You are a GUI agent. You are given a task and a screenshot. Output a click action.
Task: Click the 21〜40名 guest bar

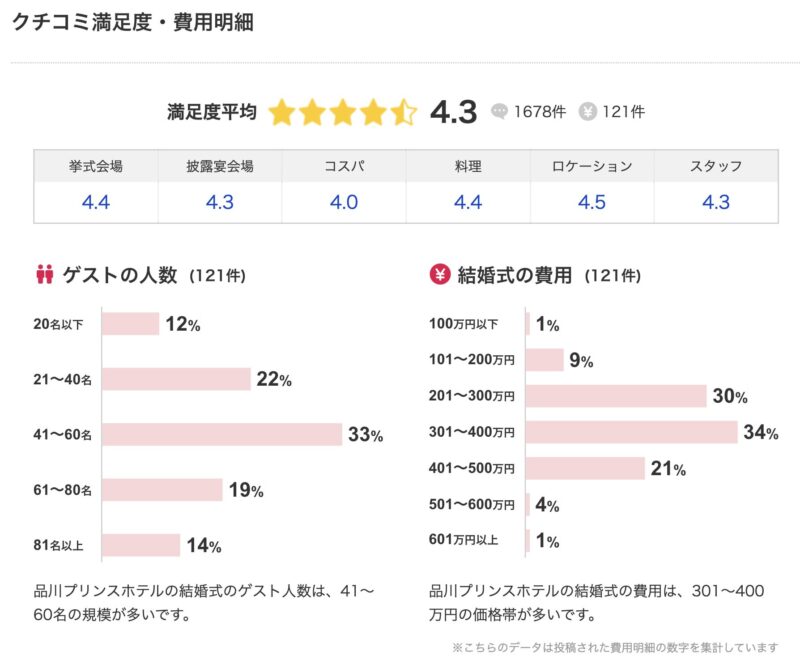pos(175,380)
